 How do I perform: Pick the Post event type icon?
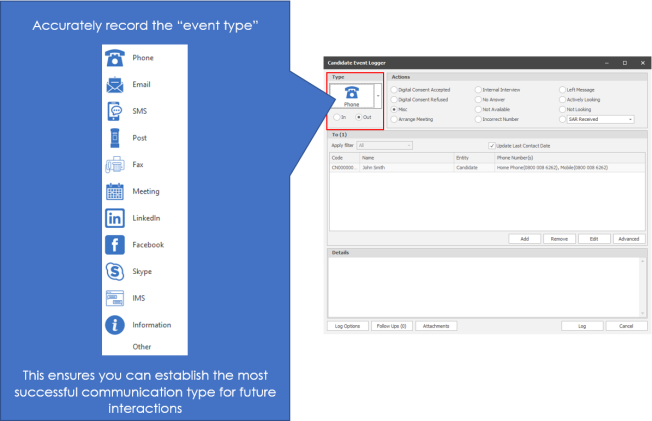(115, 138)
